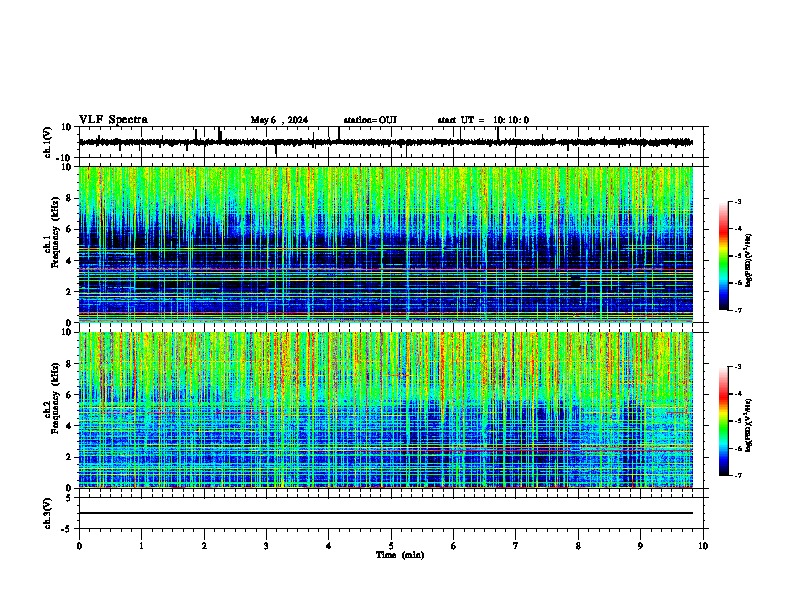Click the ch.1 PSD color scale bar
792x612 pixels.
(x=724, y=256)
